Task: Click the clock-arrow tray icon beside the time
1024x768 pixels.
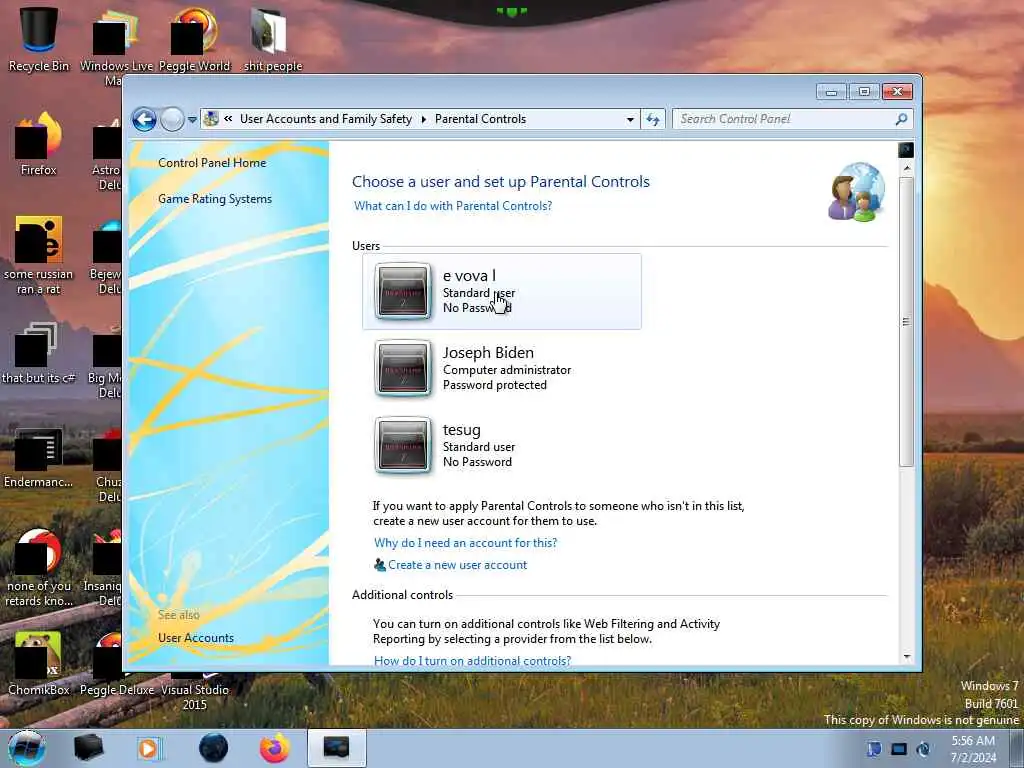Action: 923,748
